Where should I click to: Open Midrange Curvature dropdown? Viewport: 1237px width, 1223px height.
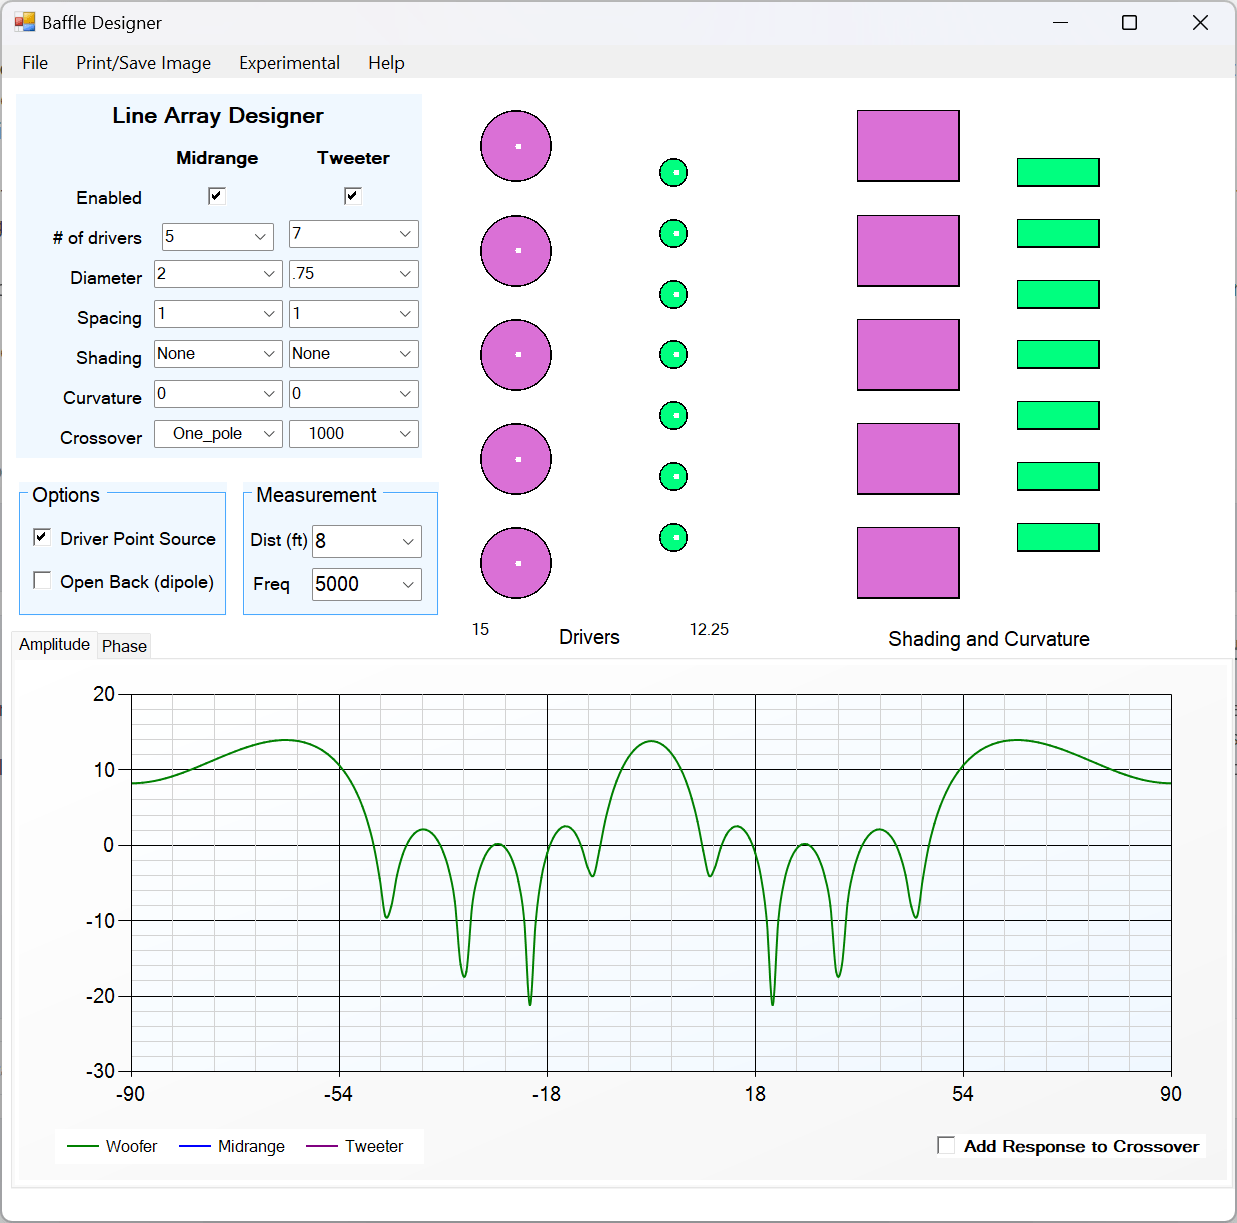coord(218,394)
